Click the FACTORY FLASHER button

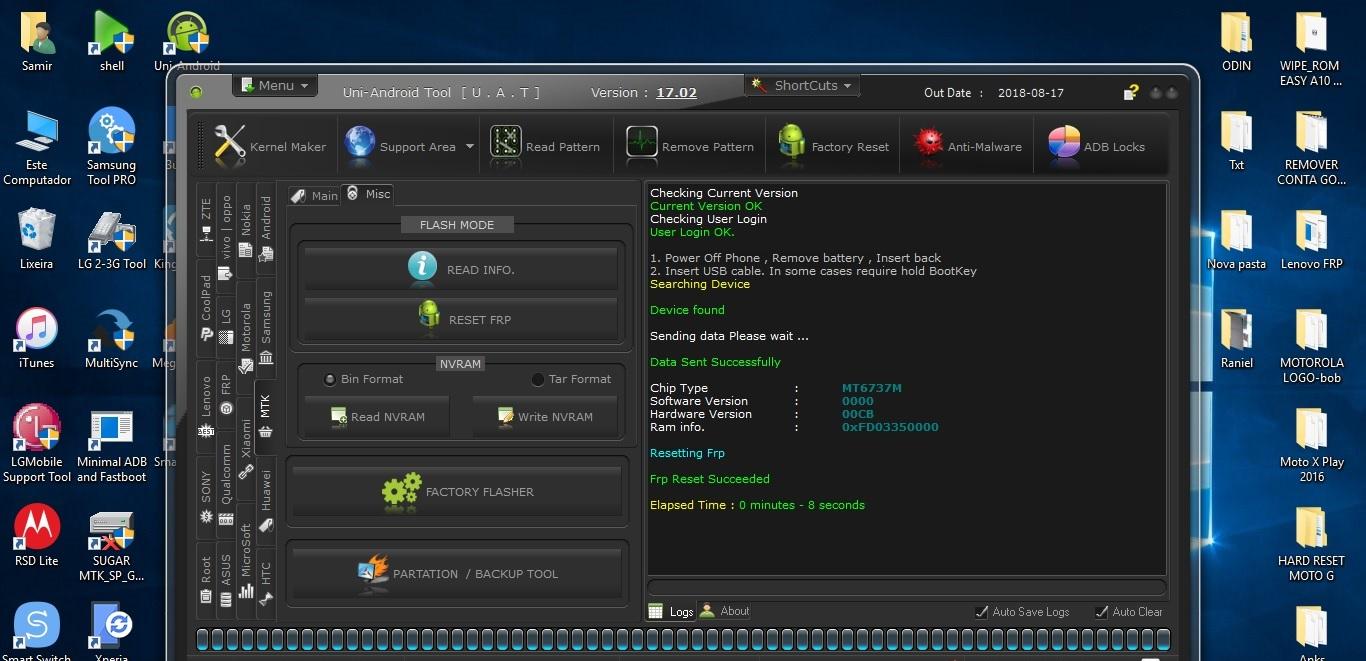tap(459, 491)
